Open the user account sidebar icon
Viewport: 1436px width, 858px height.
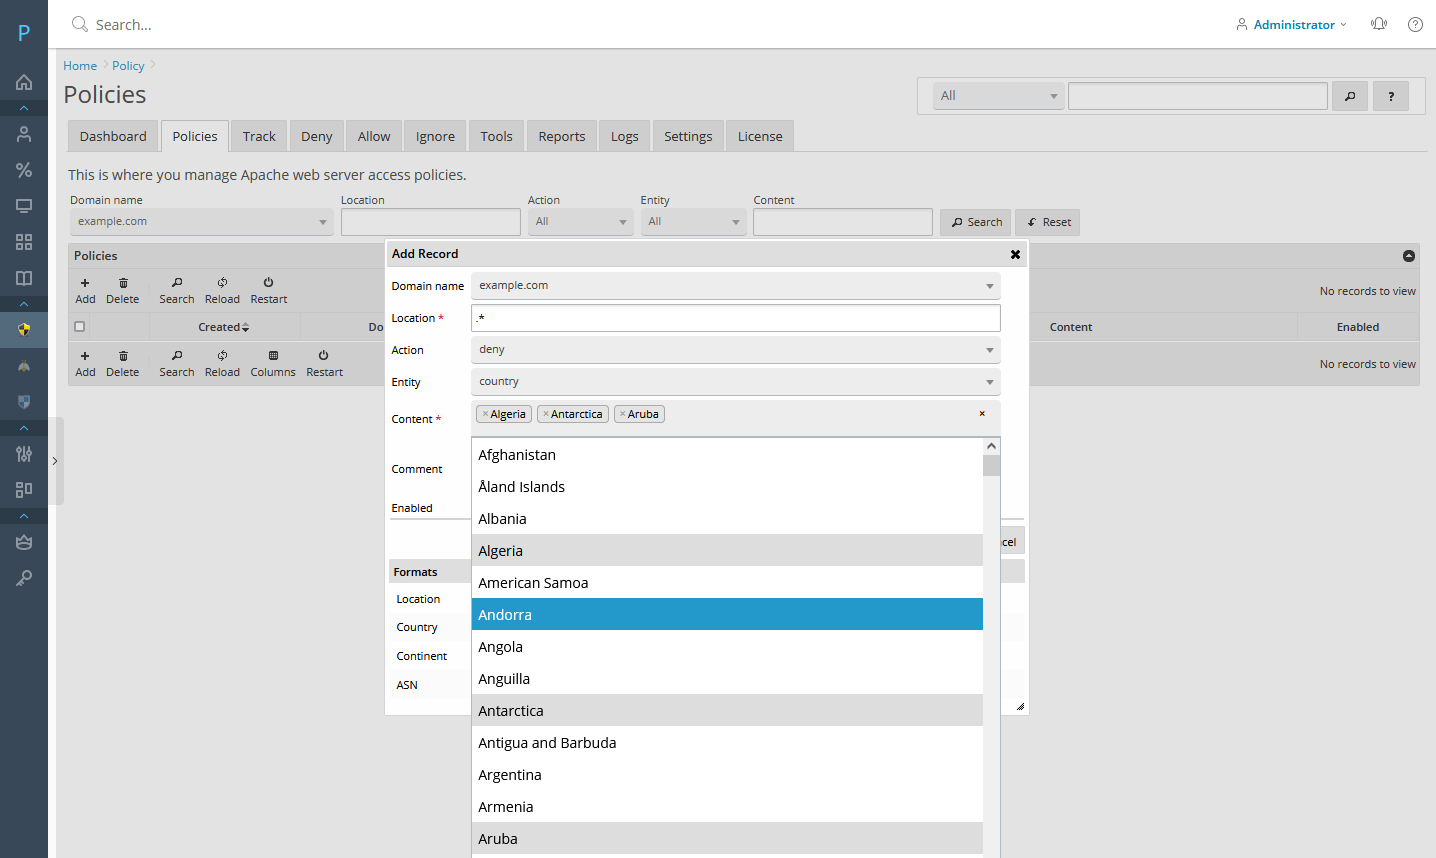[x=24, y=134]
